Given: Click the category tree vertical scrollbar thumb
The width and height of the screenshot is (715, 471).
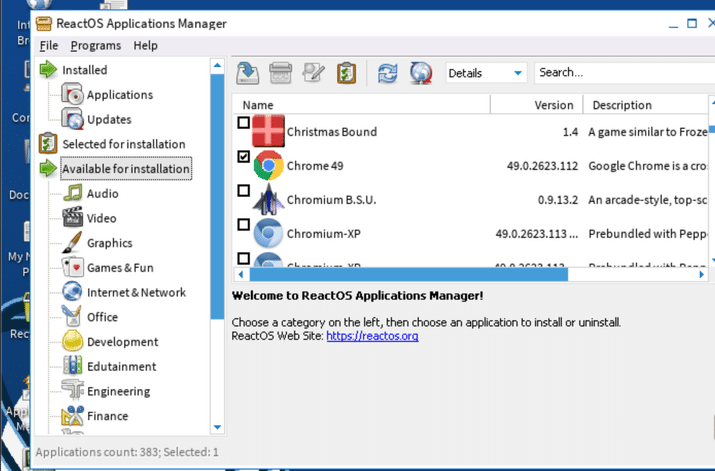Looking at the screenshot, I should 217,197.
